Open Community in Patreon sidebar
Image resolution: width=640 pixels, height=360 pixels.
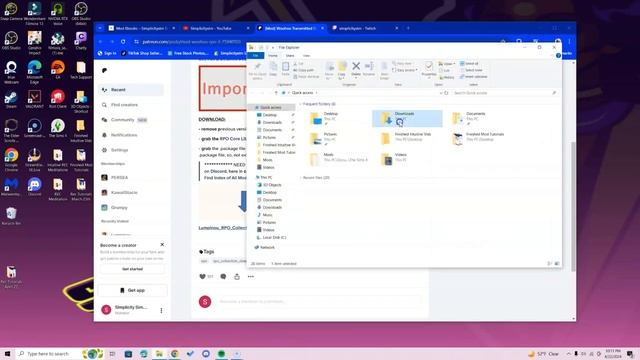[131, 120]
